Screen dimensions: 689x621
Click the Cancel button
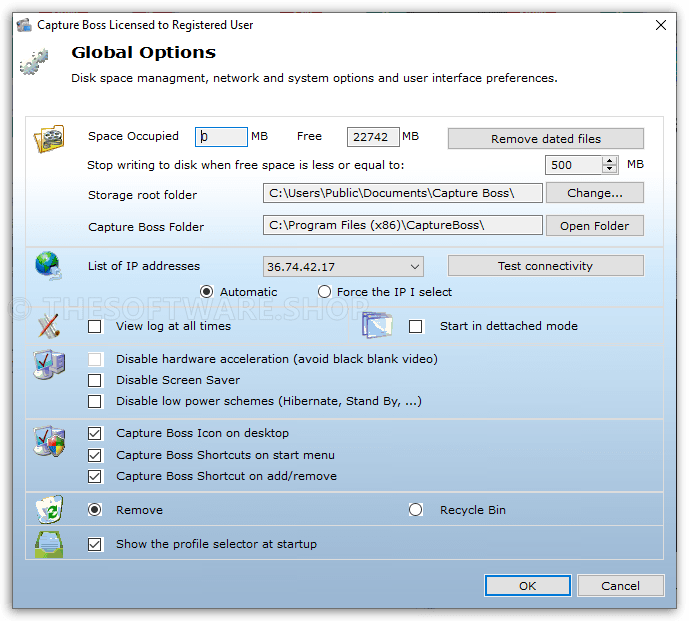[620, 586]
